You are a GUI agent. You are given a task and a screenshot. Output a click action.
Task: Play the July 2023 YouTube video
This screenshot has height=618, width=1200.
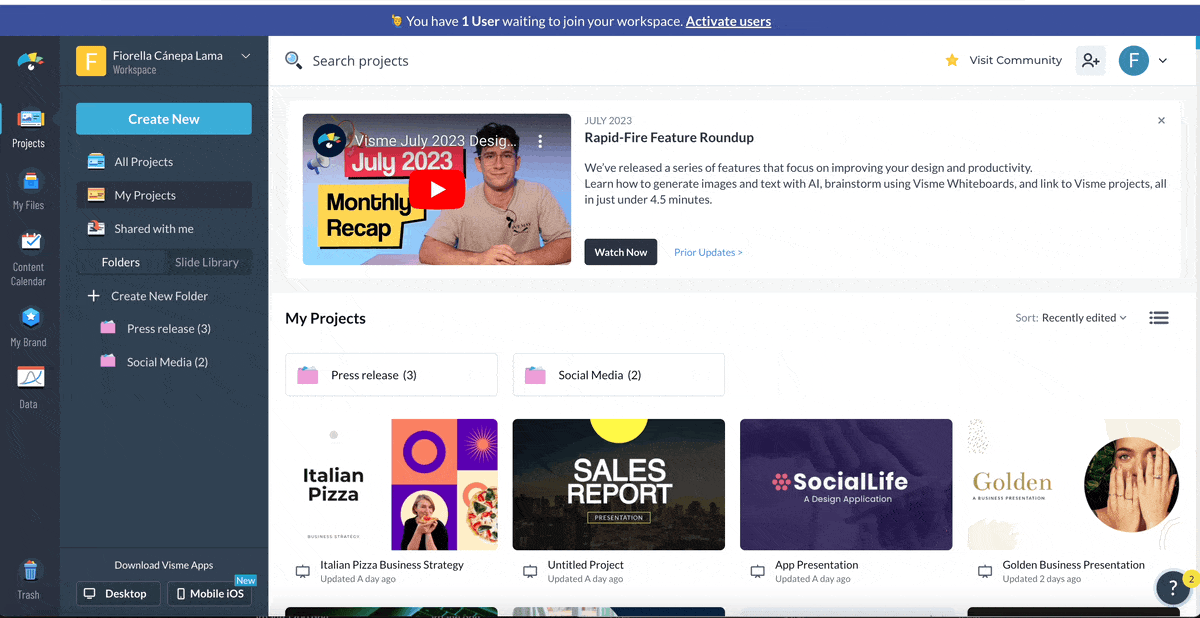[437, 189]
